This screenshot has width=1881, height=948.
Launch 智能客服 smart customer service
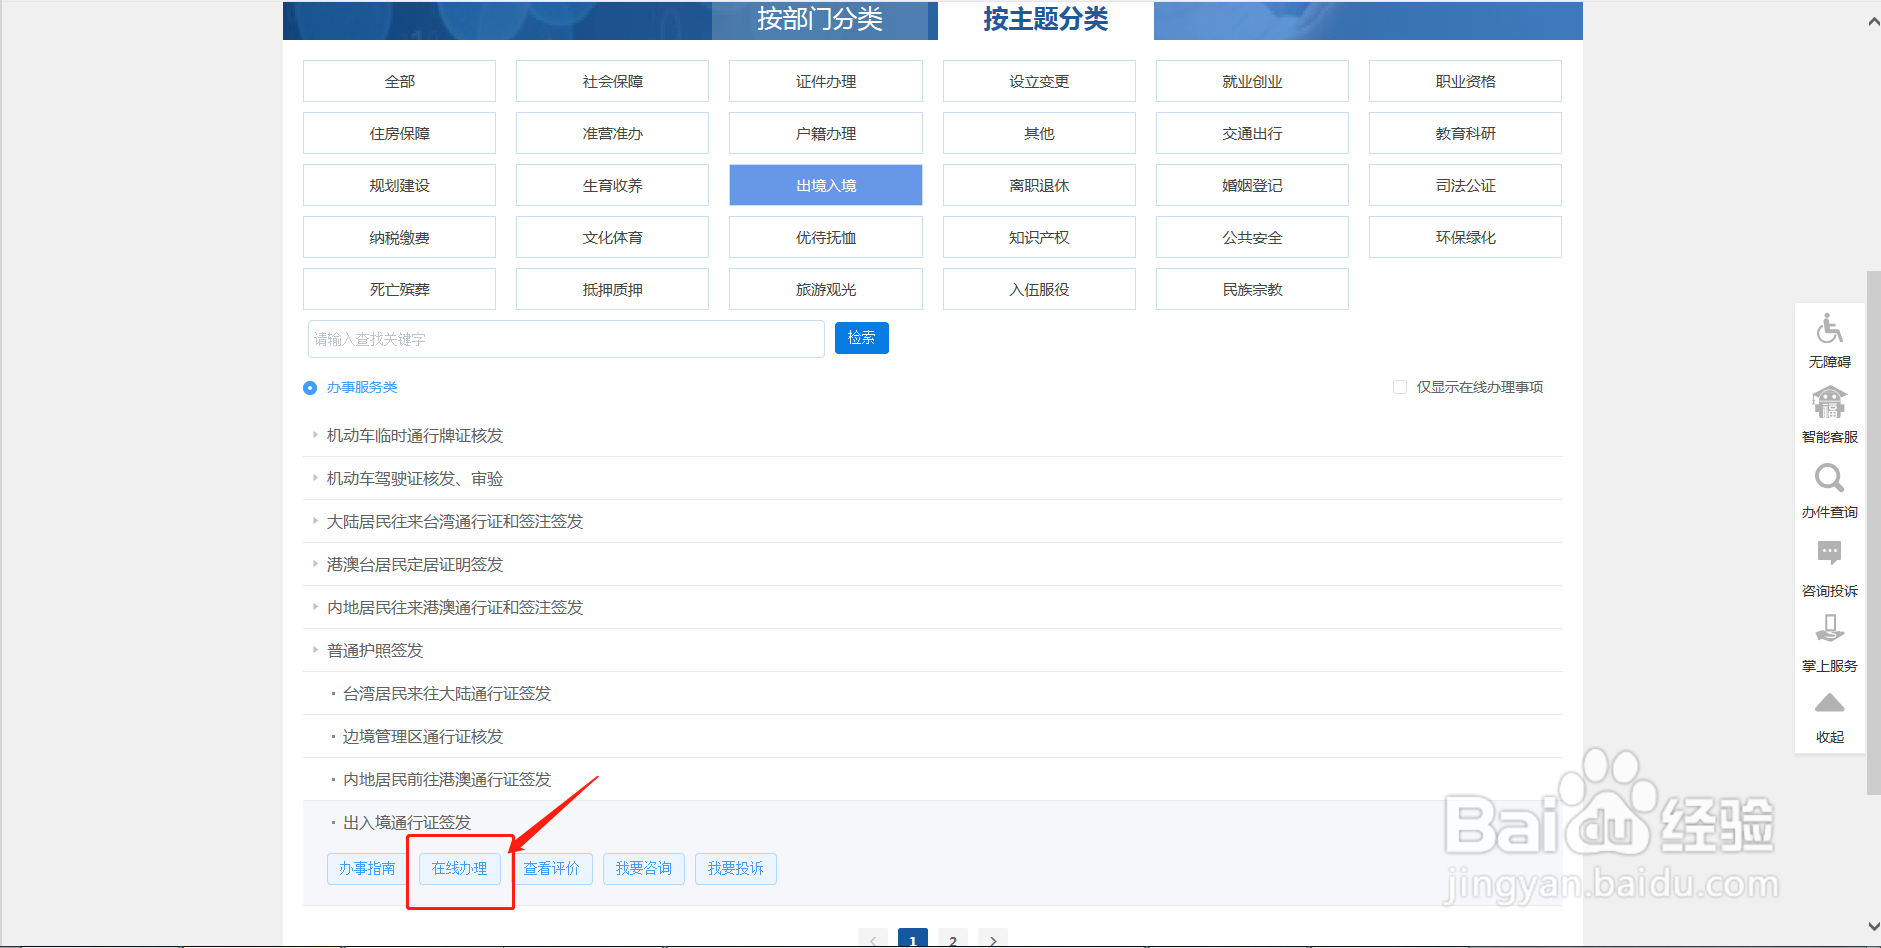coord(1828,412)
